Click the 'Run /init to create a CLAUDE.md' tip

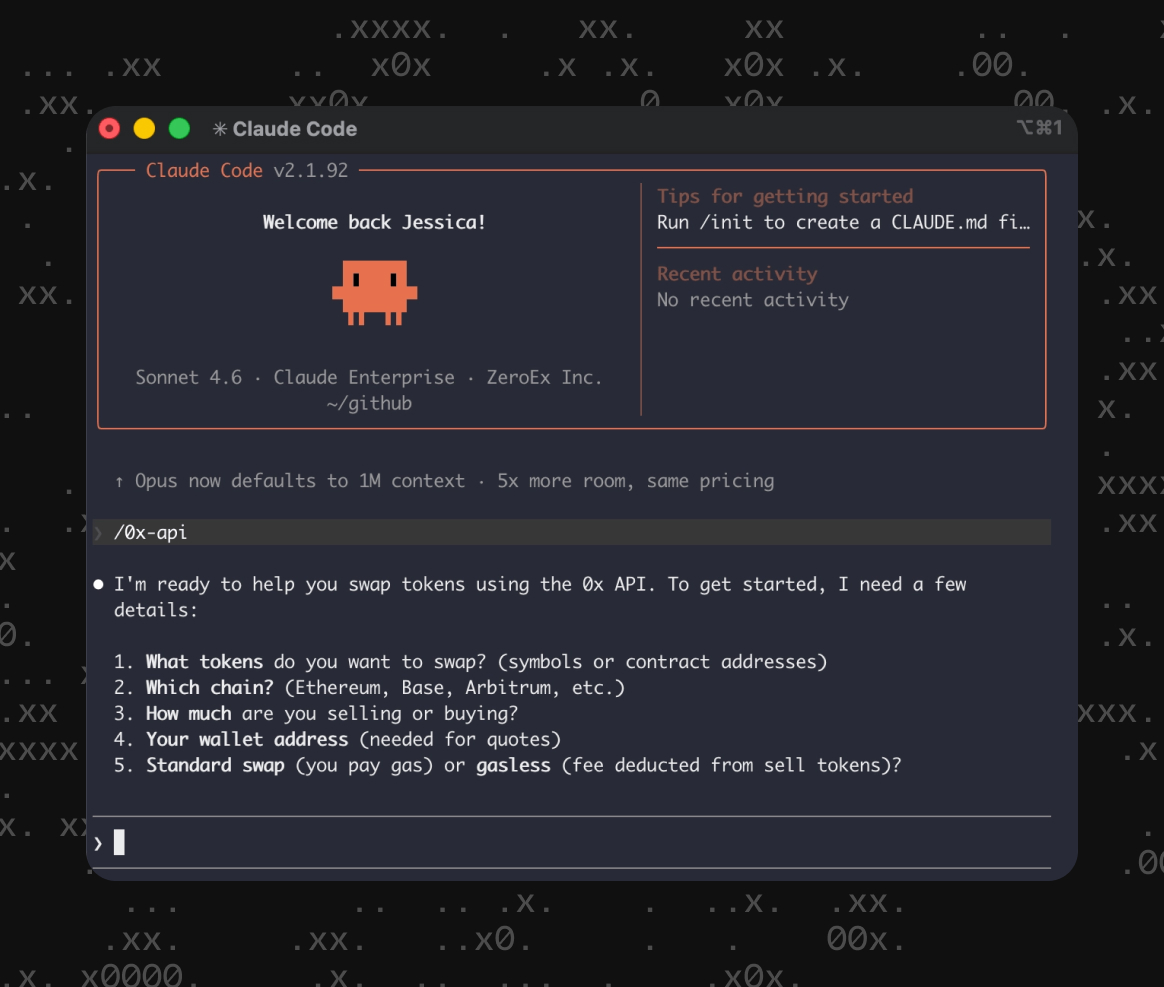[x=843, y=223]
